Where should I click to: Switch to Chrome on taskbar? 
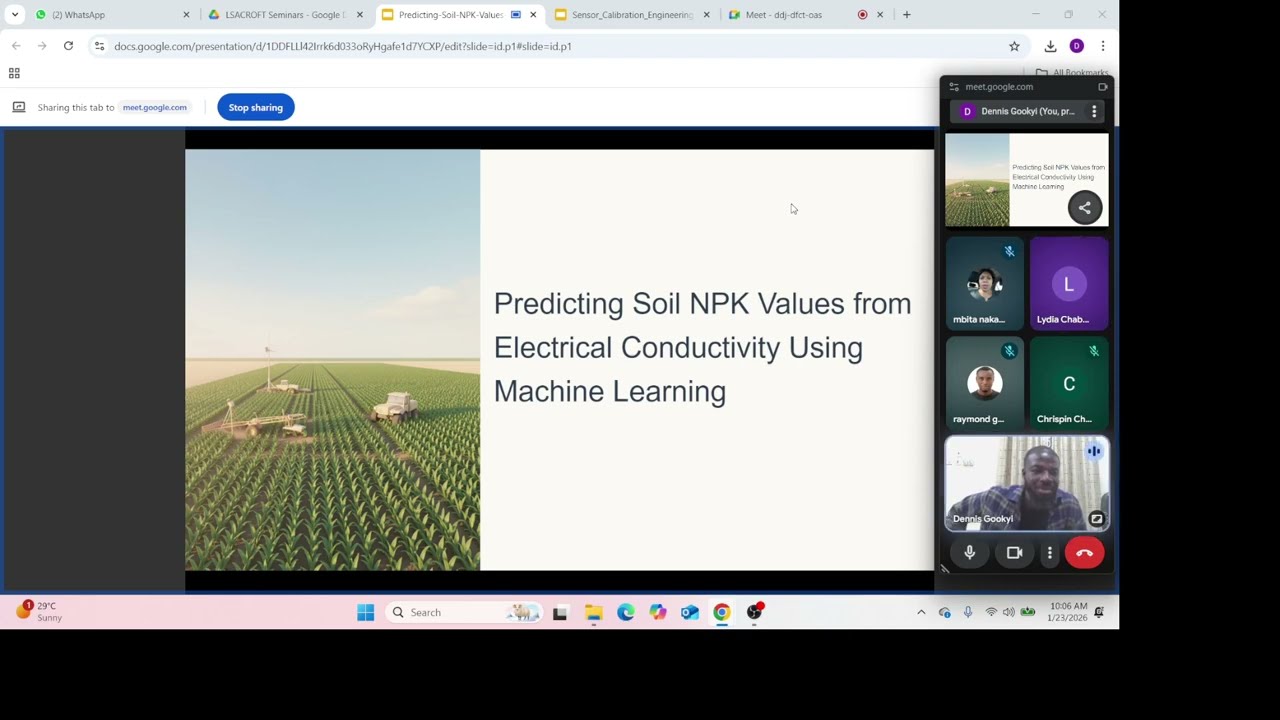(x=722, y=612)
